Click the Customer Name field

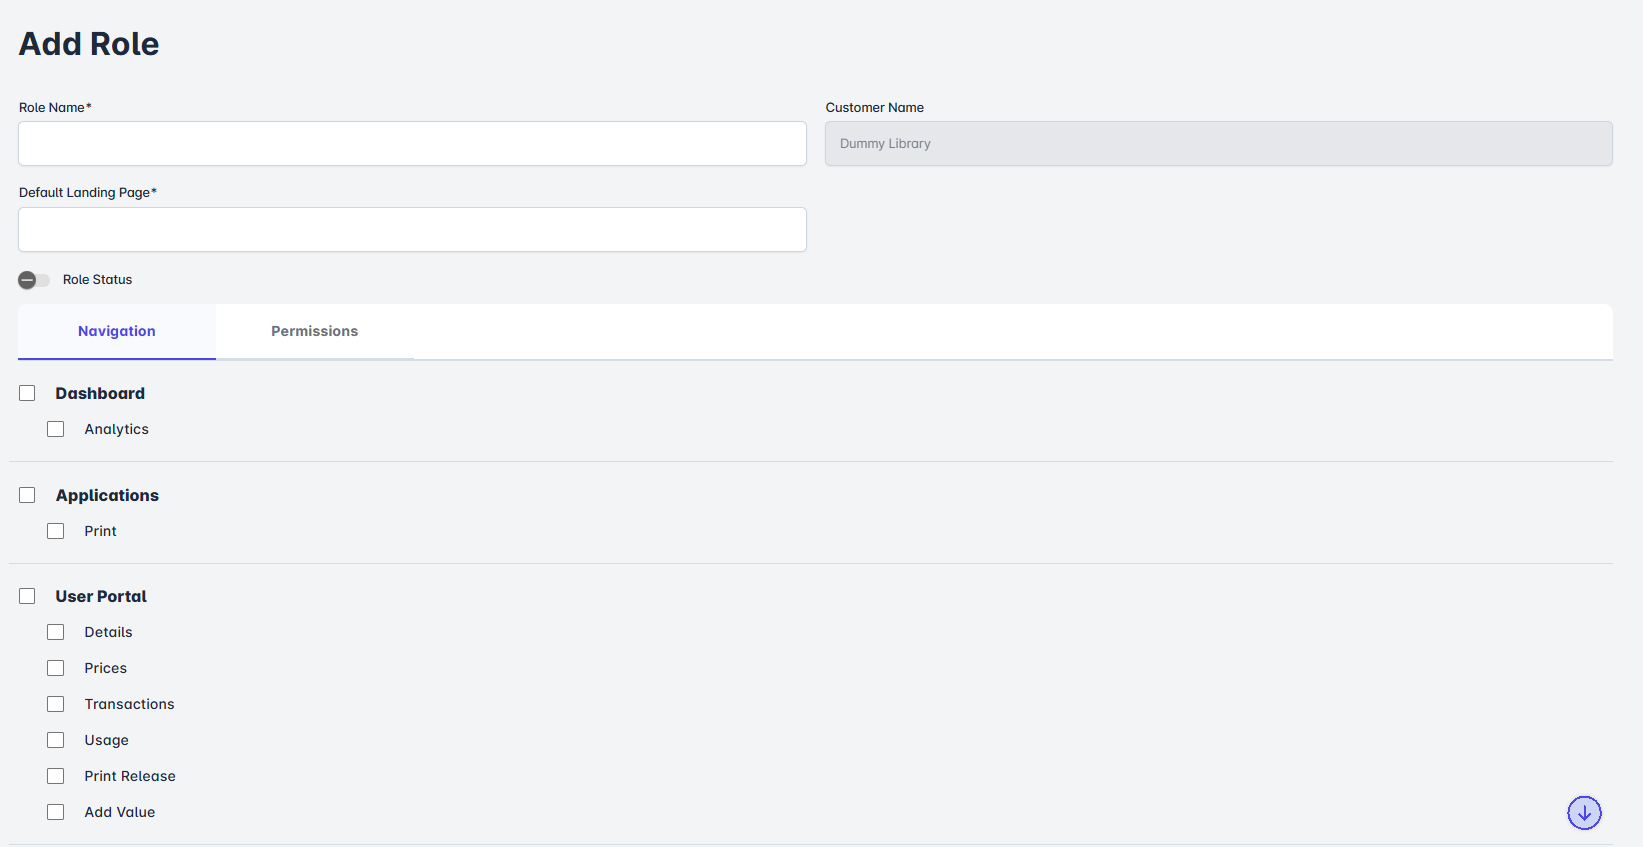click(x=1218, y=144)
